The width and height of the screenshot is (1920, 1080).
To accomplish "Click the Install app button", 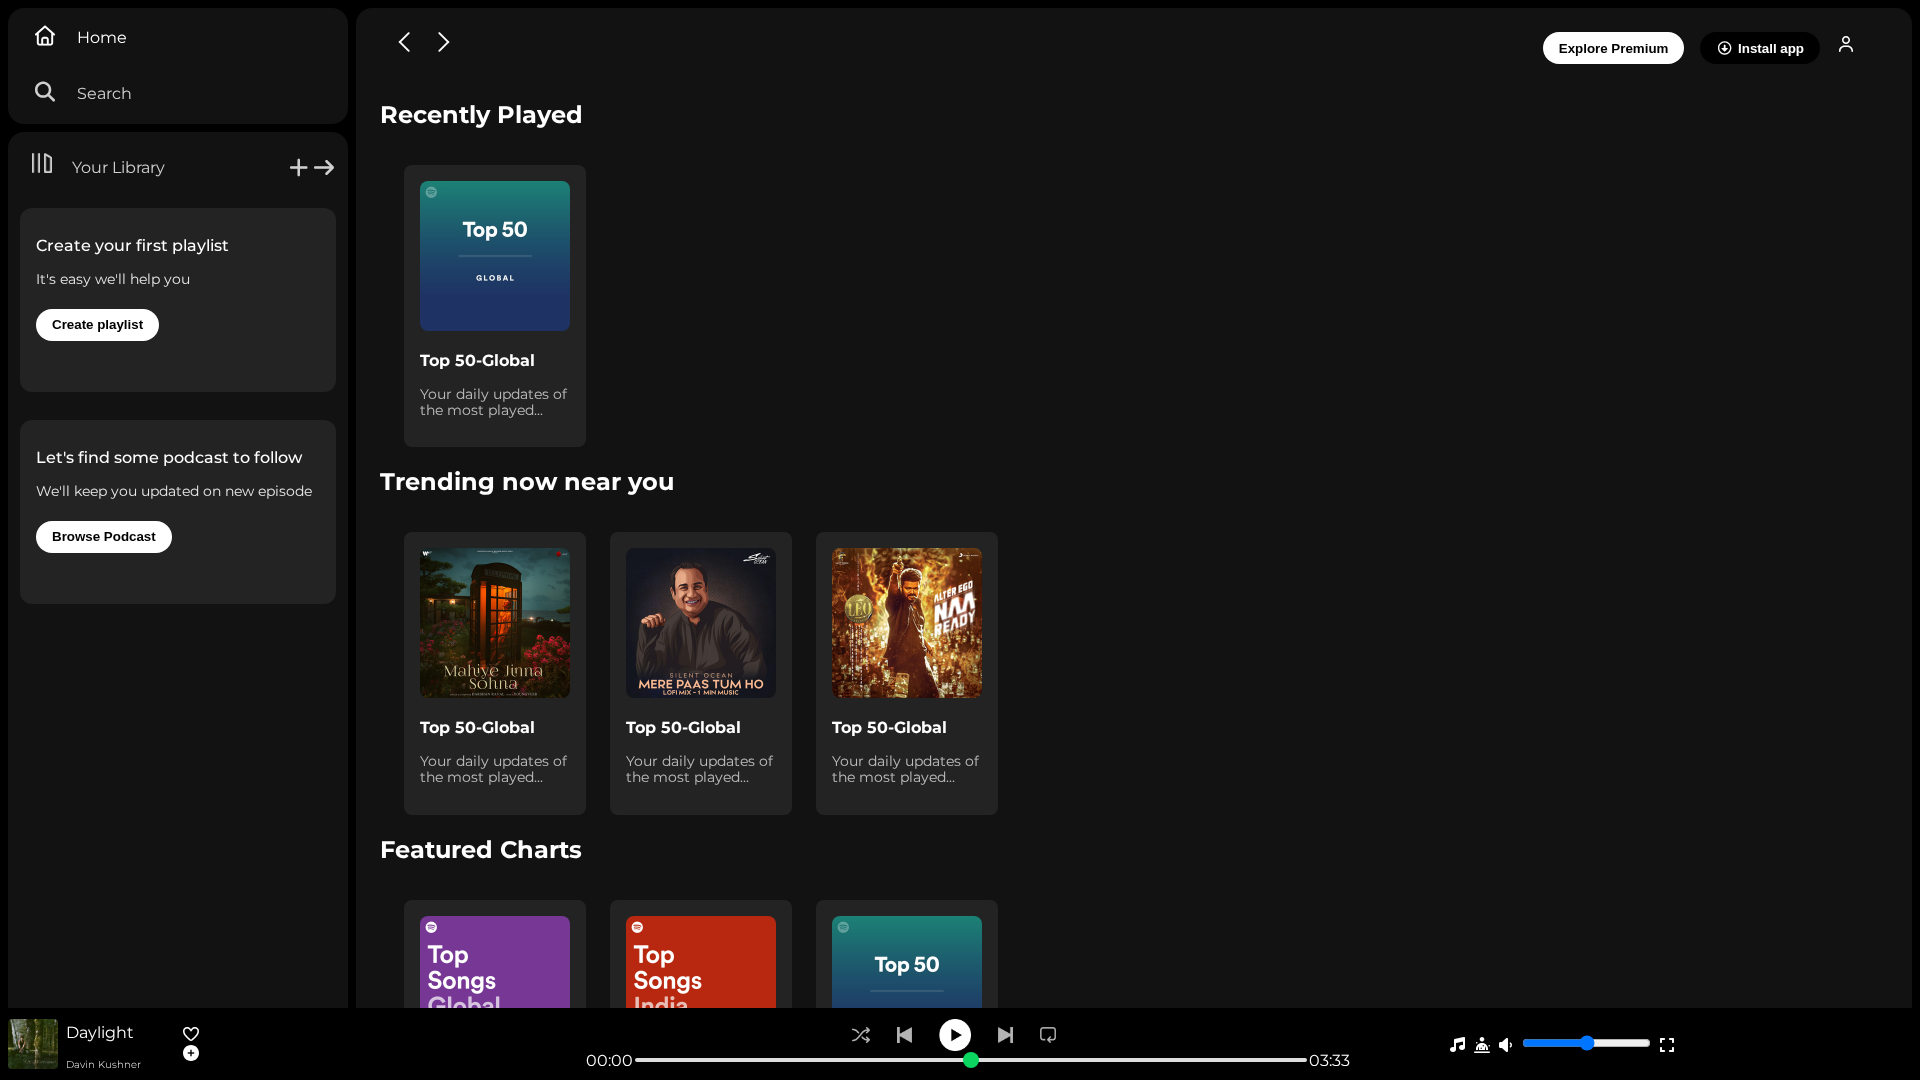I will 1760,48.
